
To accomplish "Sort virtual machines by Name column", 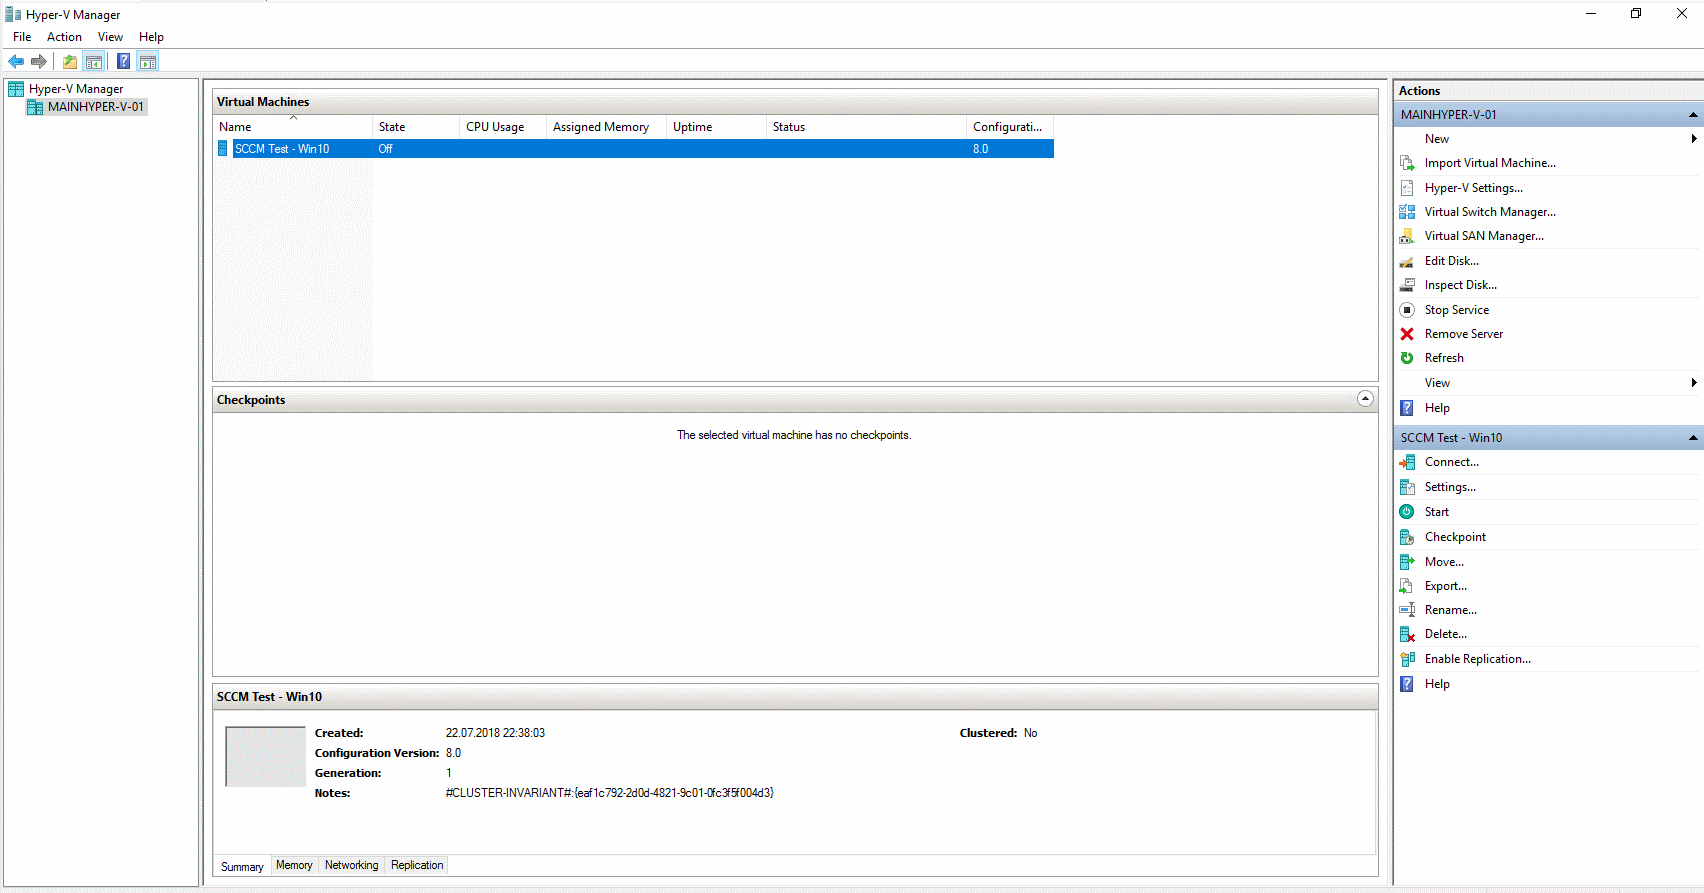I will coord(293,127).
